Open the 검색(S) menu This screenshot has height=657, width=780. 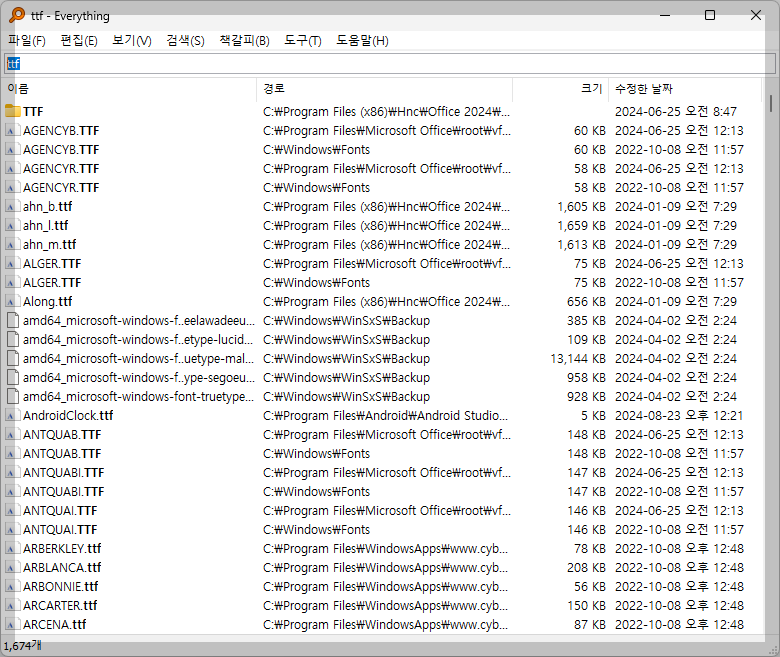[186, 41]
